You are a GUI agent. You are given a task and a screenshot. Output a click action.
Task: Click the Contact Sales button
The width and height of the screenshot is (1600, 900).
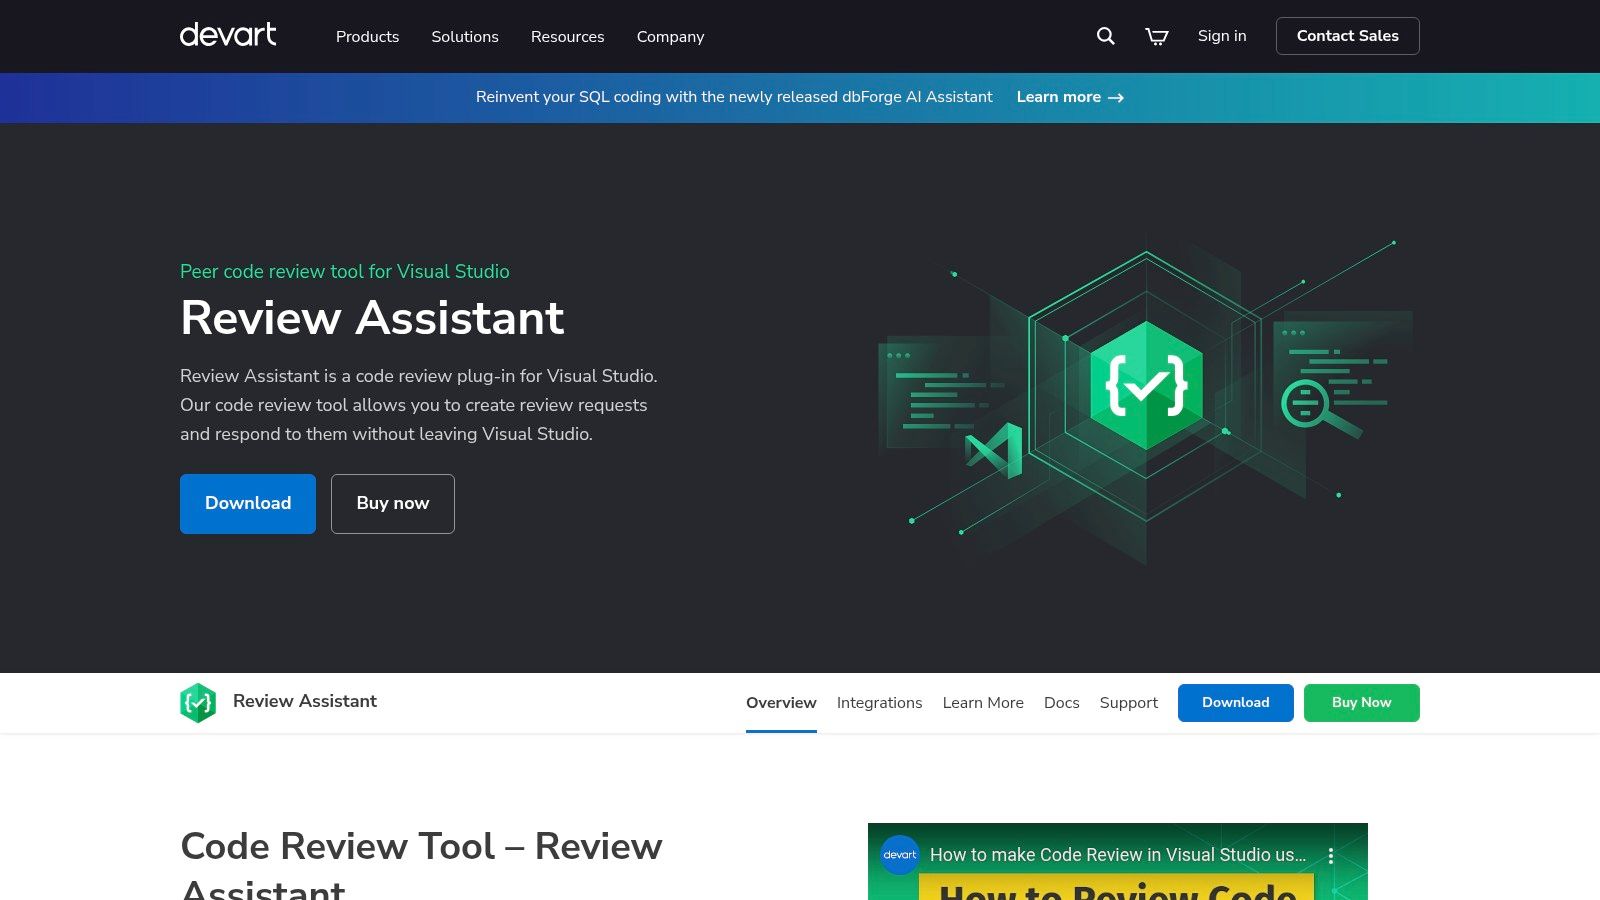pos(1347,36)
